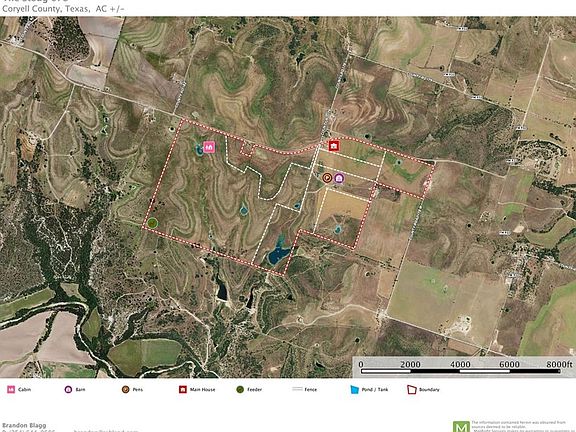Screen dimensions: 576x432
Task: Click the Cabin legend icon
Action: [11, 389]
